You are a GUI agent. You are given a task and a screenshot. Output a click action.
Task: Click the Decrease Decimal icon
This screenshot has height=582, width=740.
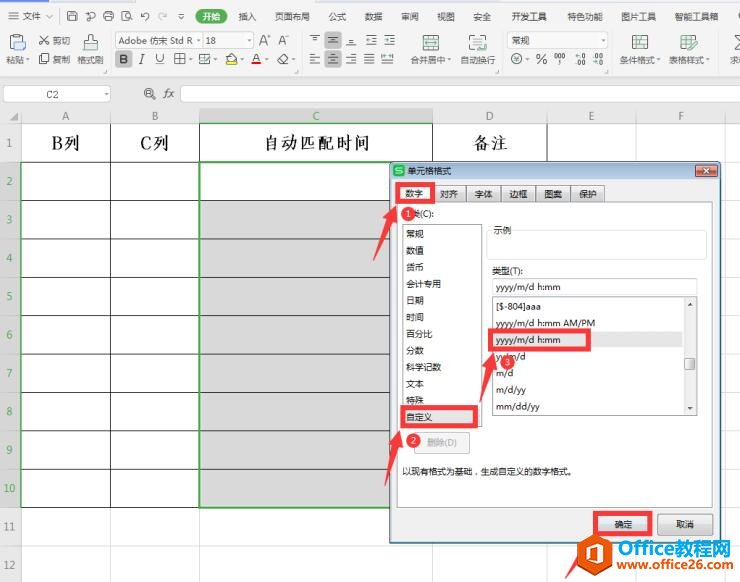pos(598,59)
